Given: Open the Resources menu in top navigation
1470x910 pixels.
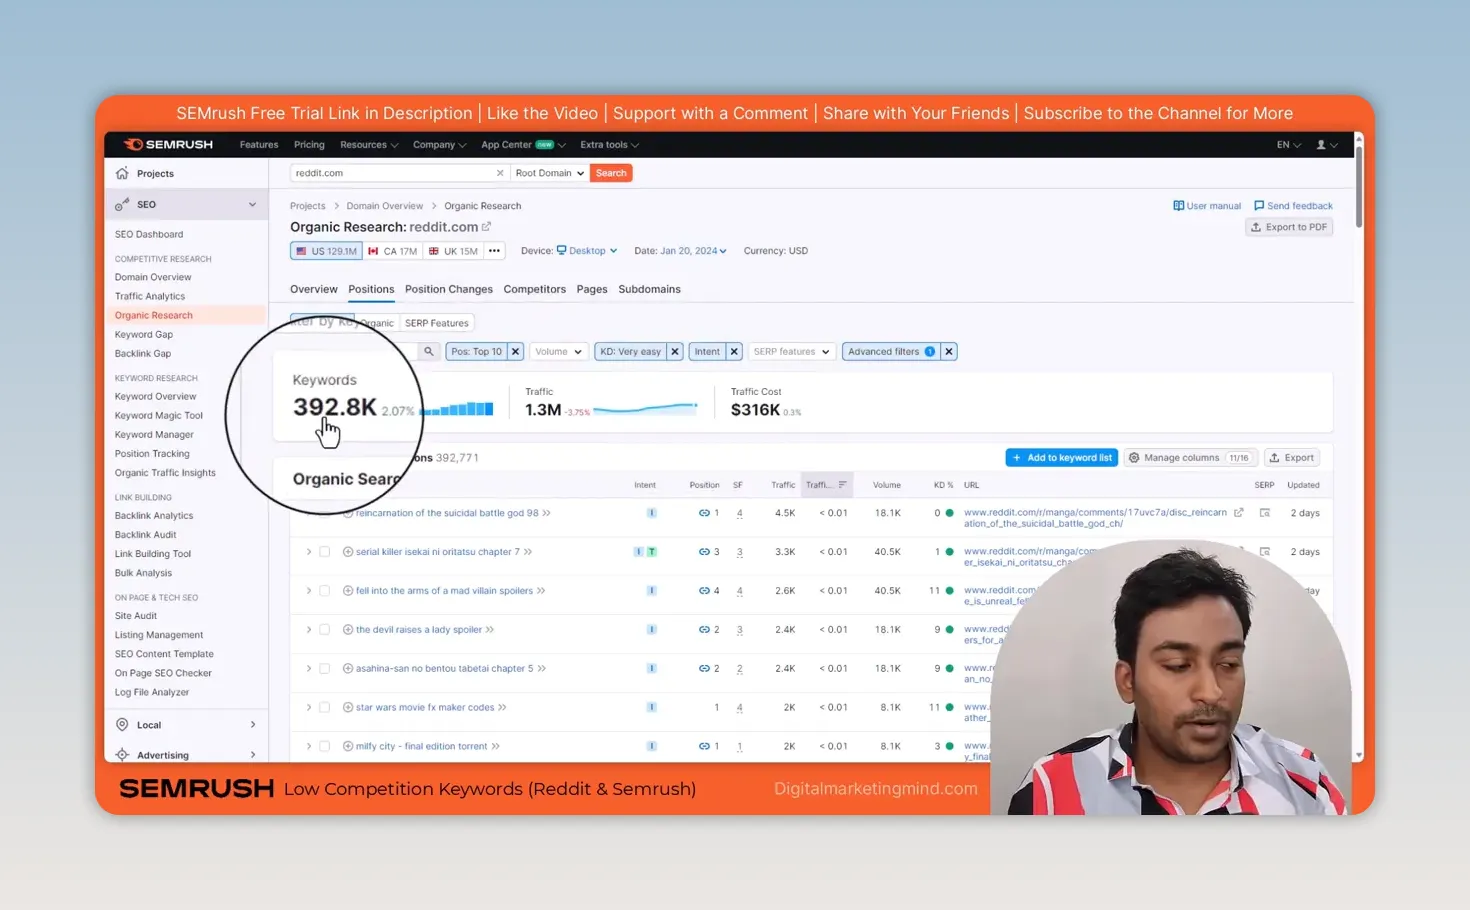Looking at the screenshot, I should pyautogui.click(x=369, y=145).
